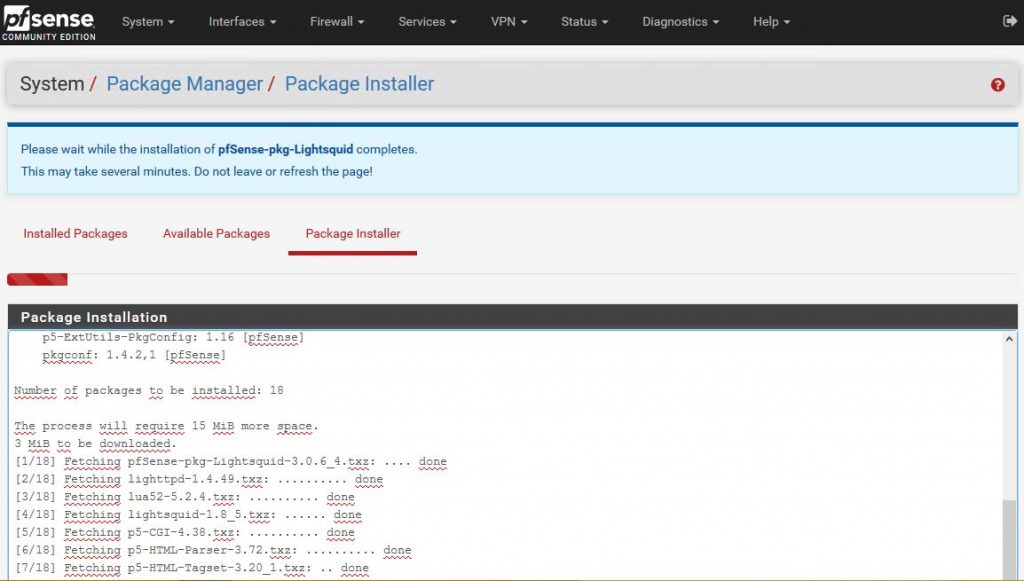Click the logout icon top right

pyautogui.click(x=1009, y=20)
